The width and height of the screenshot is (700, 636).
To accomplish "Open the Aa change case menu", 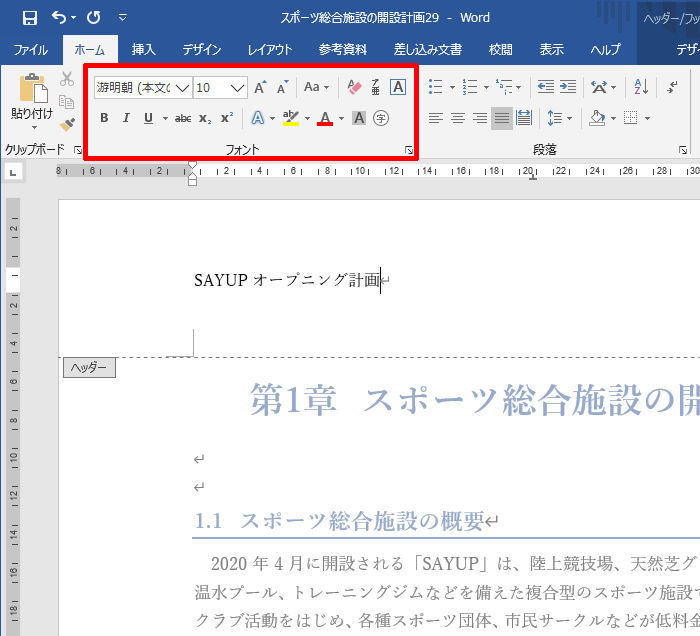I will [x=316, y=87].
